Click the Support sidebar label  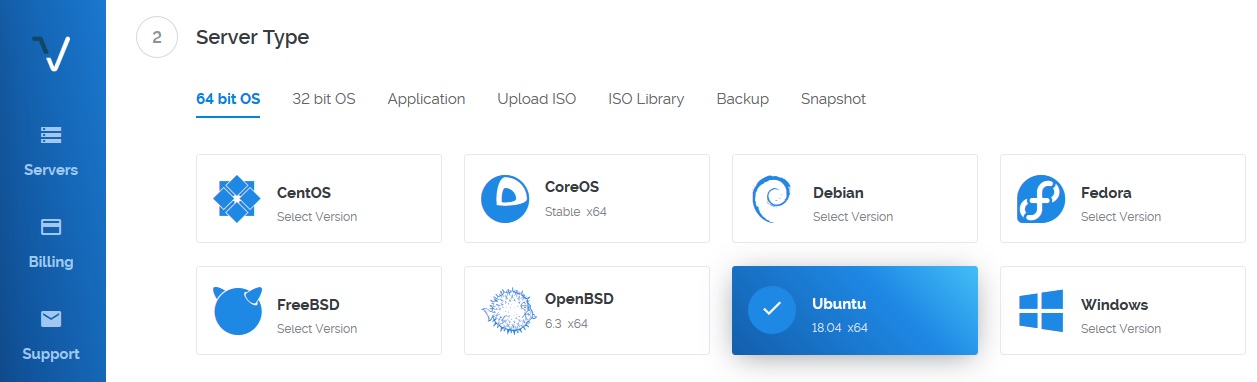click(x=51, y=354)
